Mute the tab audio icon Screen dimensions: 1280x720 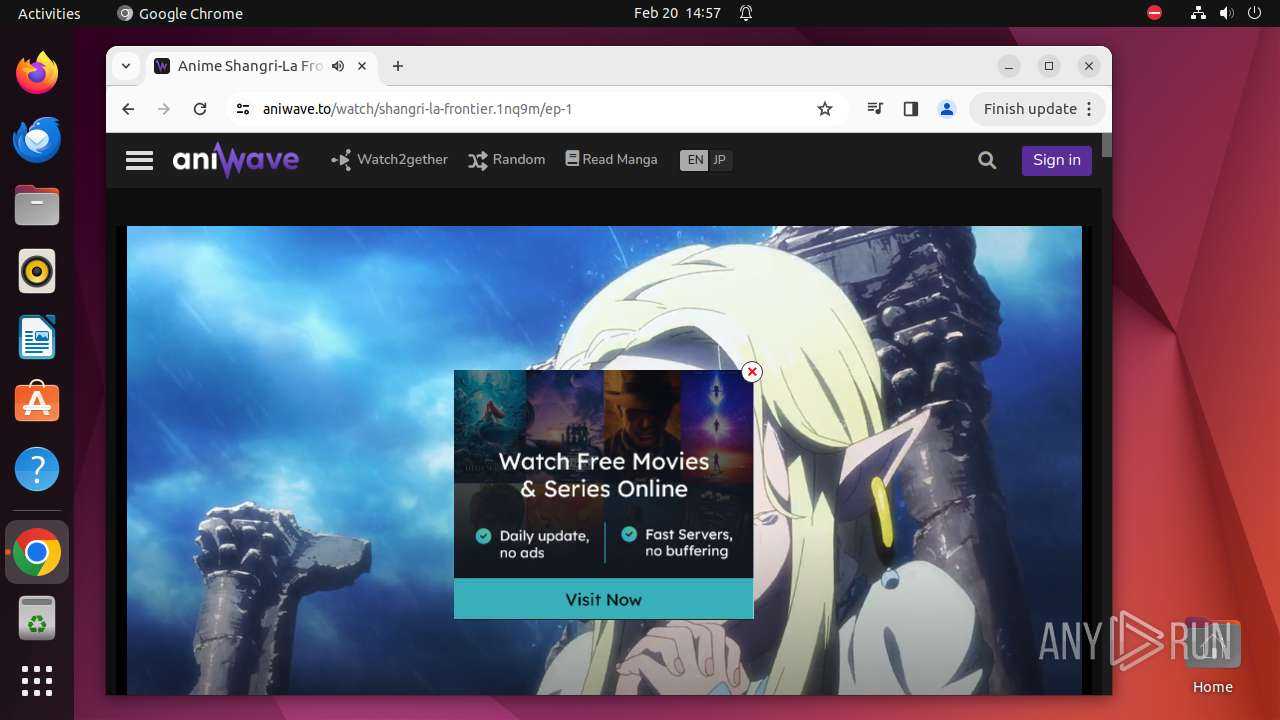tap(338, 66)
